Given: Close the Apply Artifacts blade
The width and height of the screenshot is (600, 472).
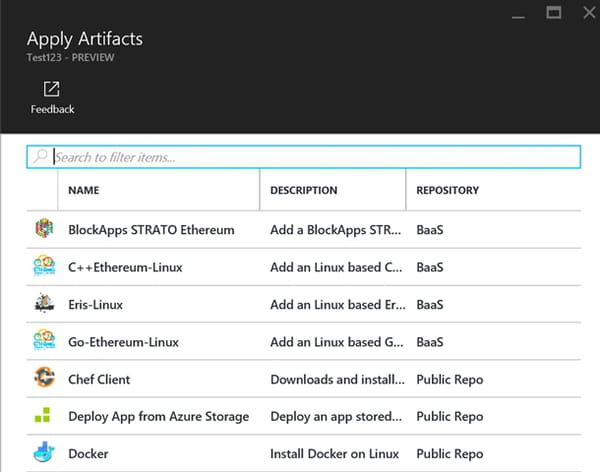Looking at the screenshot, I should (590, 12).
